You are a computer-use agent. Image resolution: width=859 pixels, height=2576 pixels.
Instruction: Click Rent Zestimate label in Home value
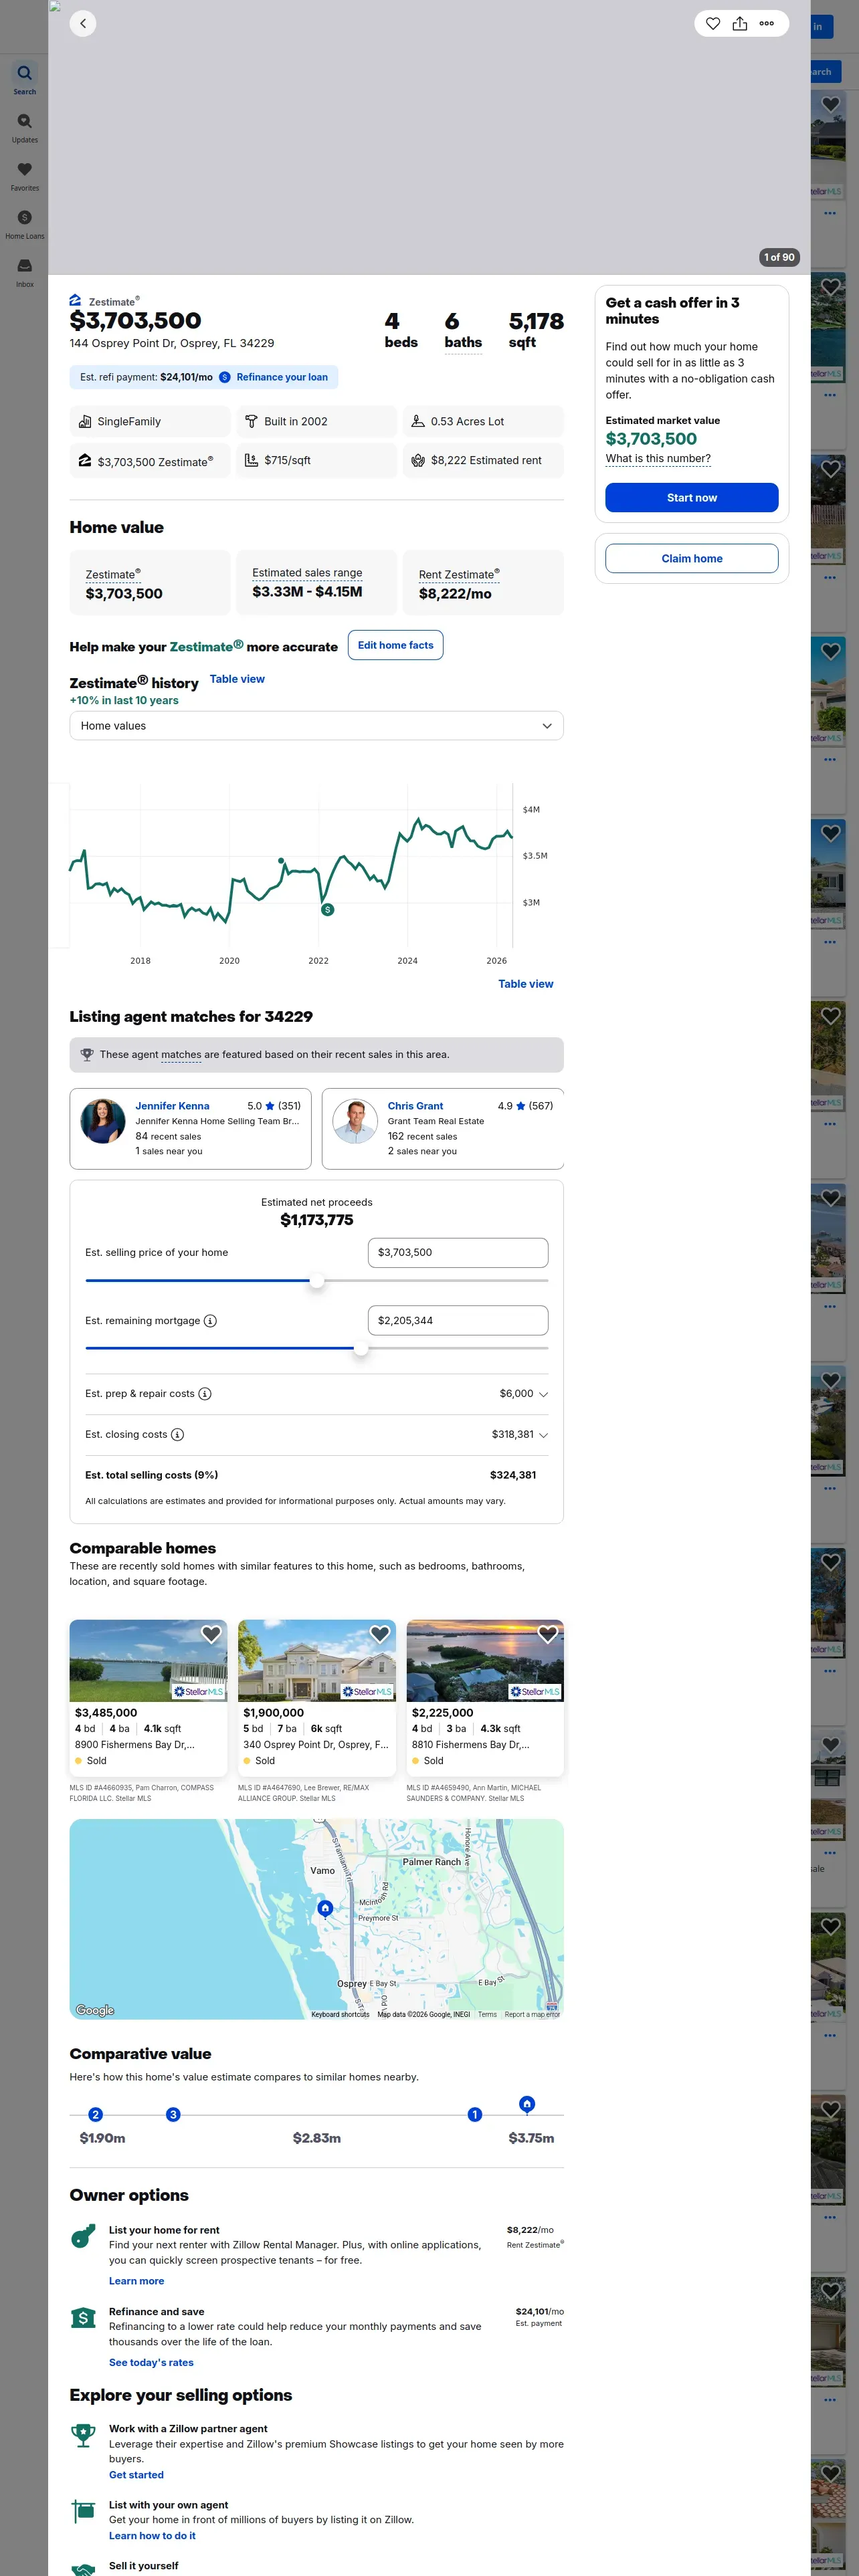[459, 575]
